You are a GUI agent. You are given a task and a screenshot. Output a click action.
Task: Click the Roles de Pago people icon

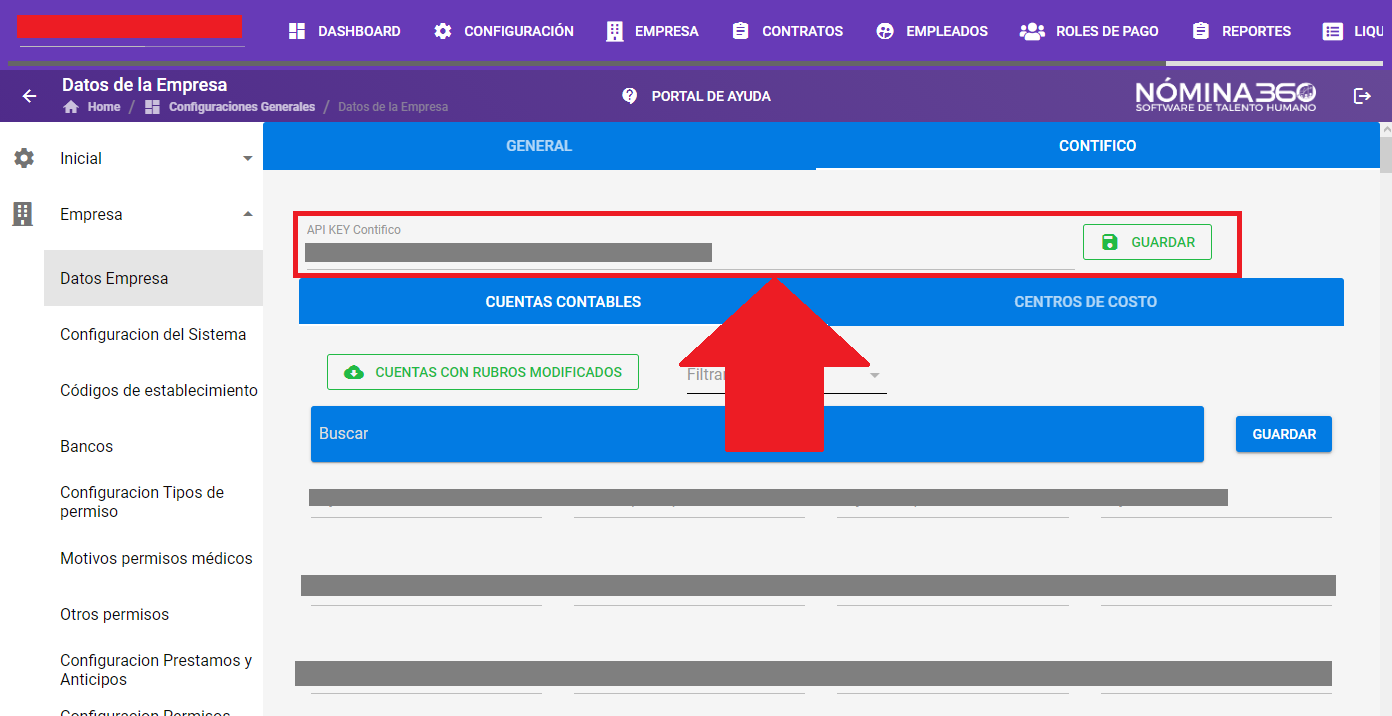[1032, 31]
